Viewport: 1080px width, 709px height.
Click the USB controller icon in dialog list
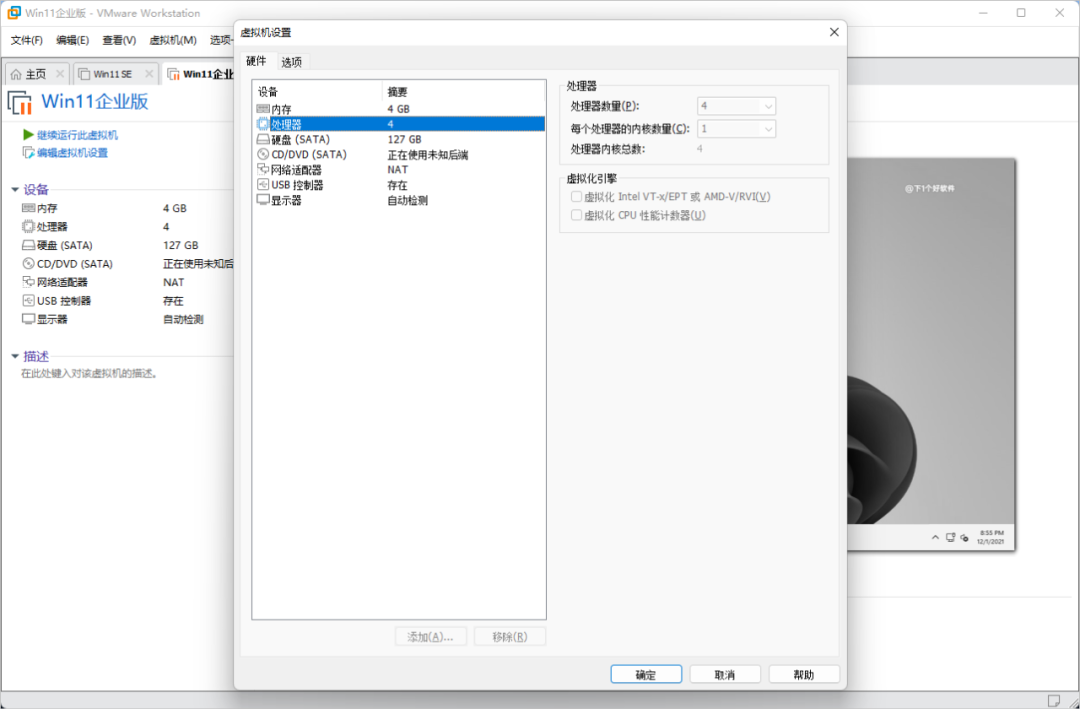pos(263,185)
